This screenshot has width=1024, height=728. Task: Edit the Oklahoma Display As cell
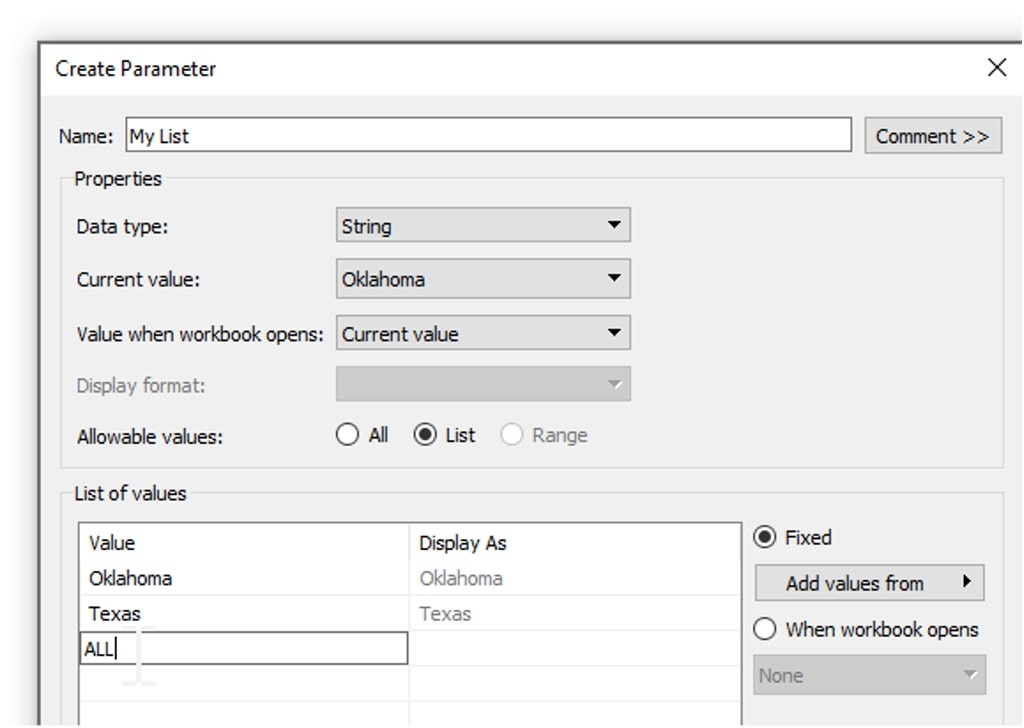click(575, 578)
